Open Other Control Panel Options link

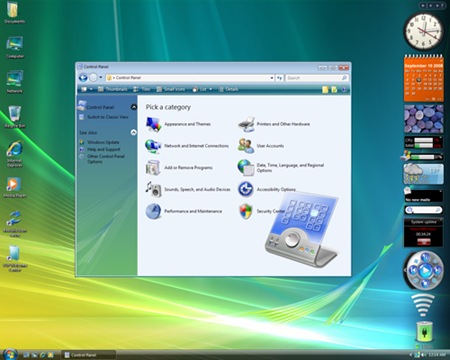(x=106, y=159)
